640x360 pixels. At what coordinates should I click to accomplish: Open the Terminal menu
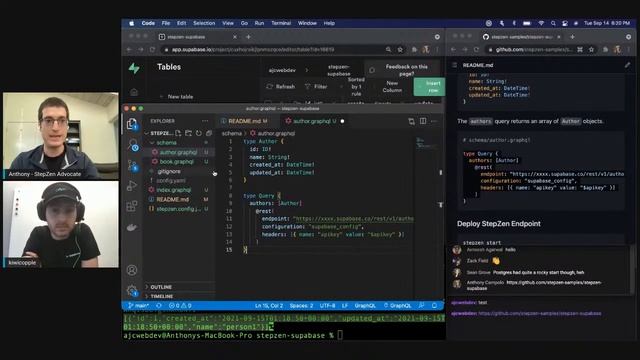[281, 23]
